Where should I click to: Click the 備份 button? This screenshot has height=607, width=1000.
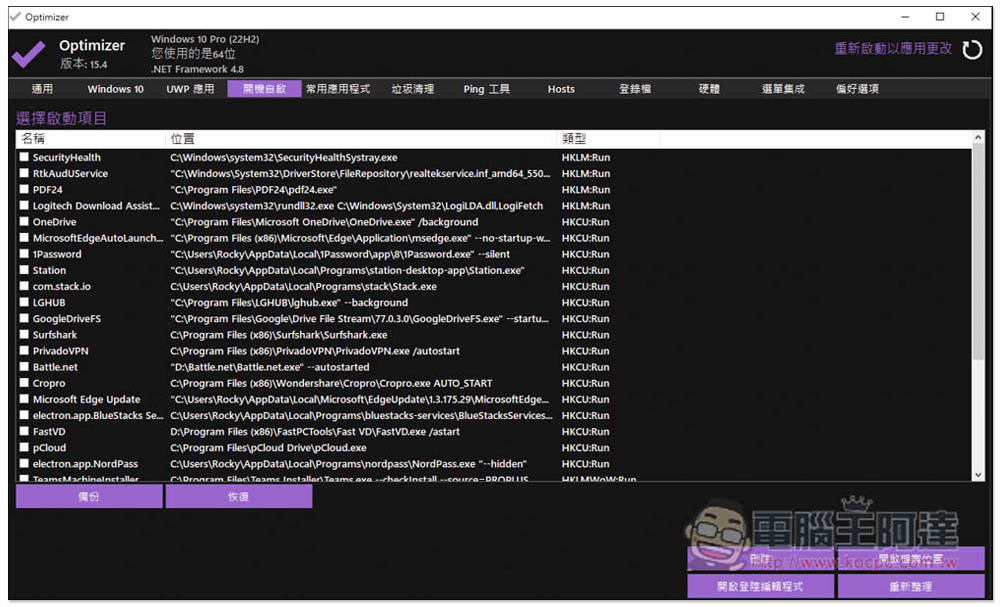point(89,497)
